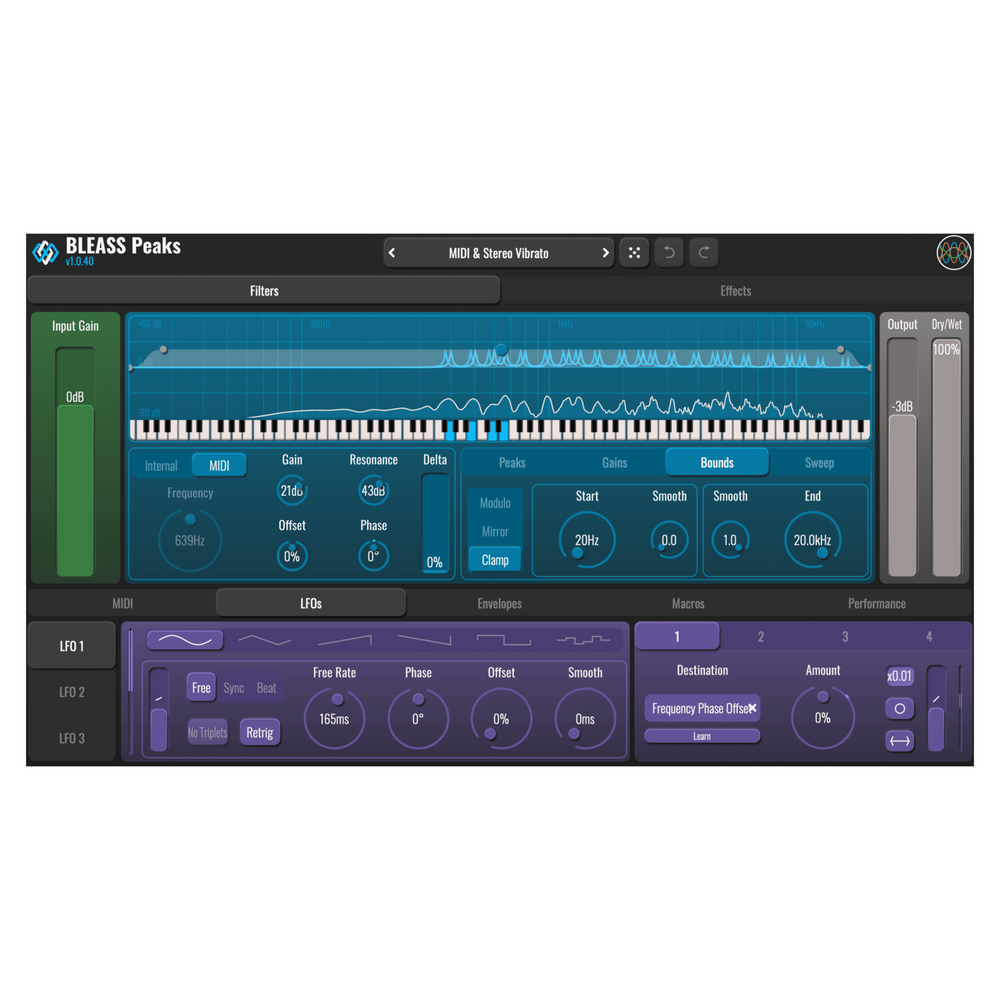Viewport: 1000px width, 1000px height.
Task: Click the BLEASS logo icon
Action: point(45,252)
